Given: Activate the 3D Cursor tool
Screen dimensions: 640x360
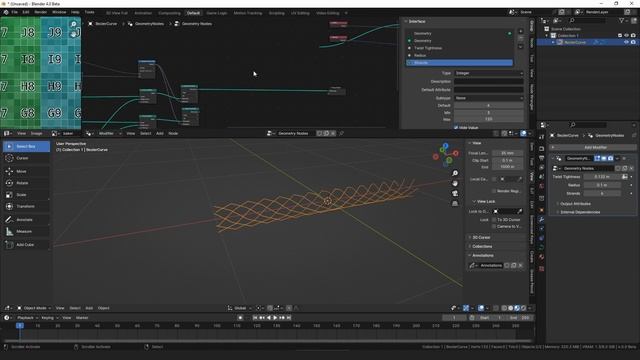Looking at the screenshot, I should [x=27, y=158].
